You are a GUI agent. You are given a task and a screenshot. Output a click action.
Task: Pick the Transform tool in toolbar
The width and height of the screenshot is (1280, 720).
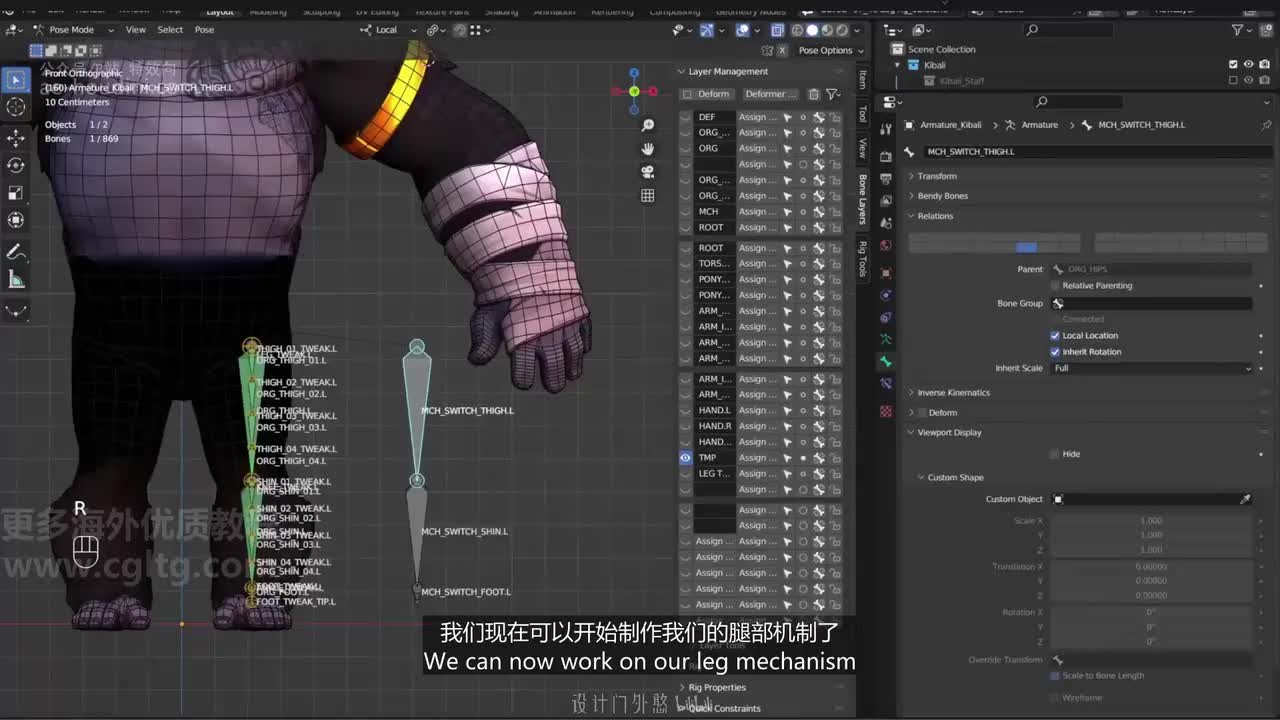pyautogui.click(x=16, y=221)
